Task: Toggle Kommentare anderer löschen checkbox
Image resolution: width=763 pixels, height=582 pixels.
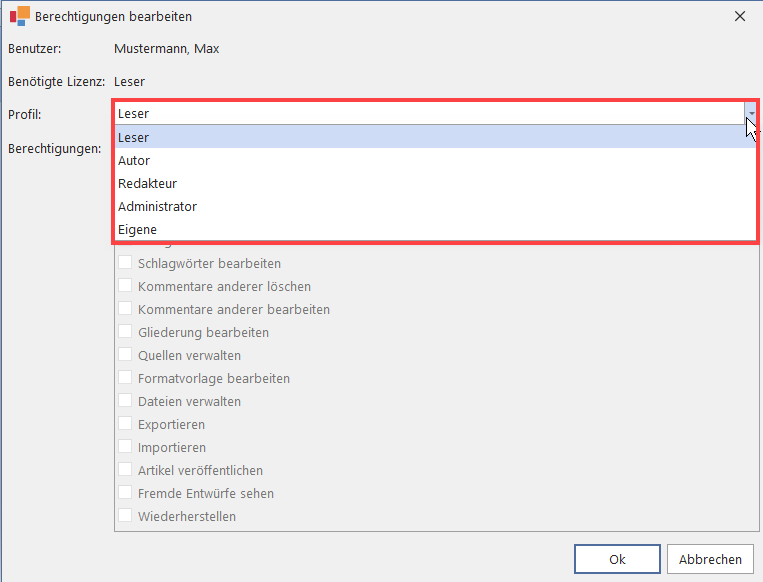Action: 126,287
